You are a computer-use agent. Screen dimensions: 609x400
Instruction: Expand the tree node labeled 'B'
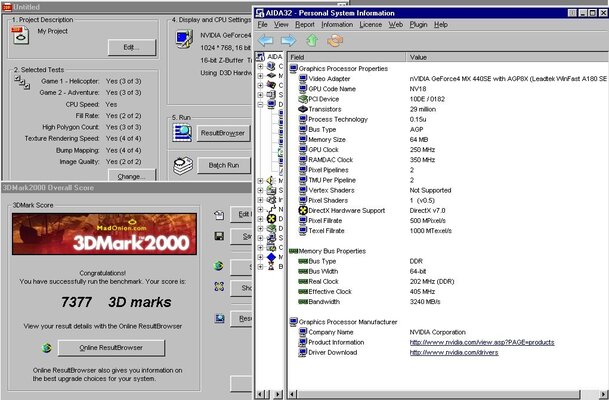click(260, 266)
